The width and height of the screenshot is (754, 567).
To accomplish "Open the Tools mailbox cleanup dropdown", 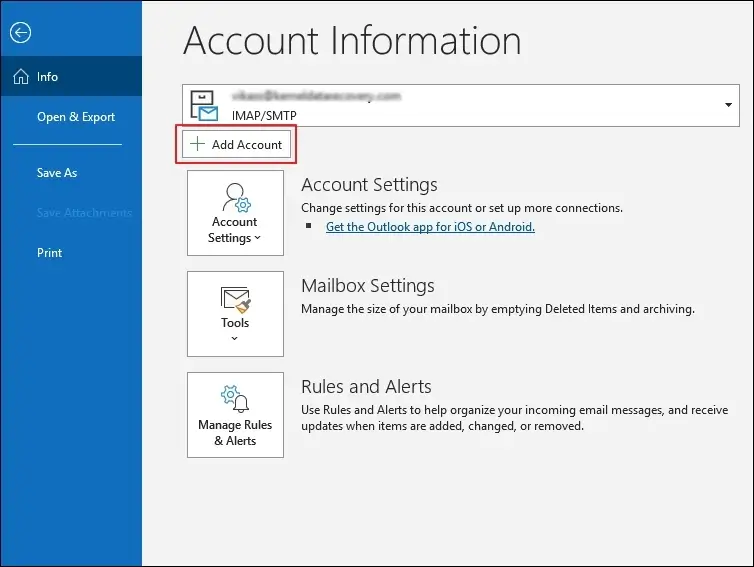I will (235, 314).
